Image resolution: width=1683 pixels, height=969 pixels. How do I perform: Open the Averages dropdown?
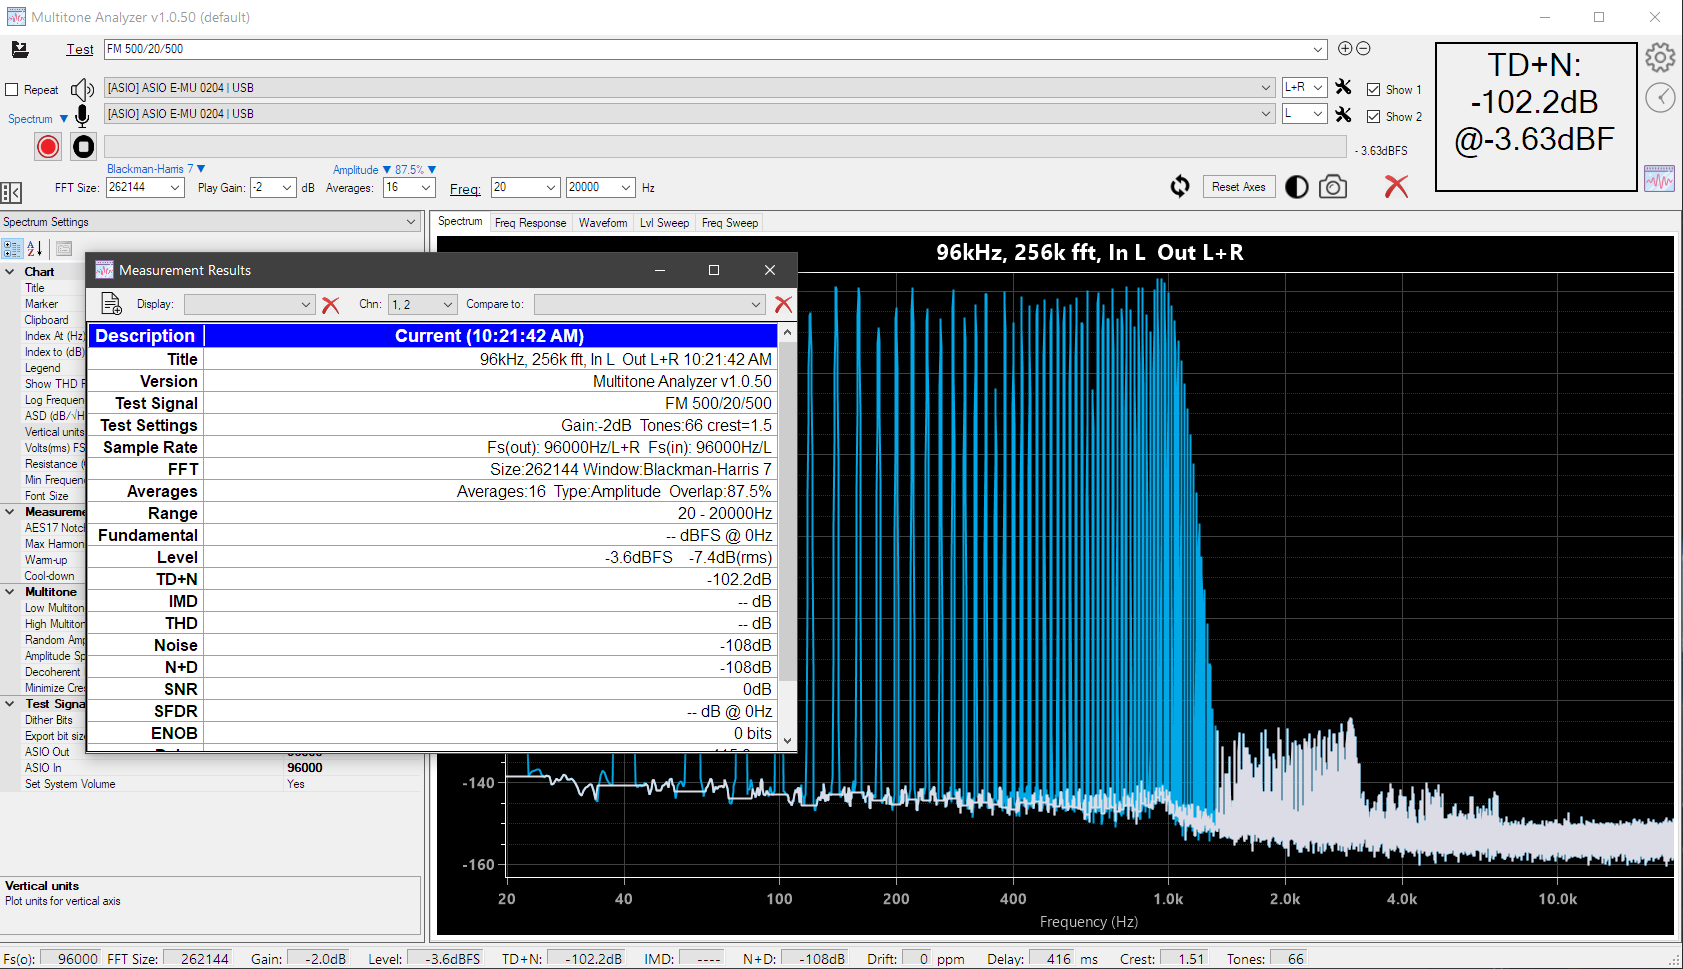(x=426, y=187)
